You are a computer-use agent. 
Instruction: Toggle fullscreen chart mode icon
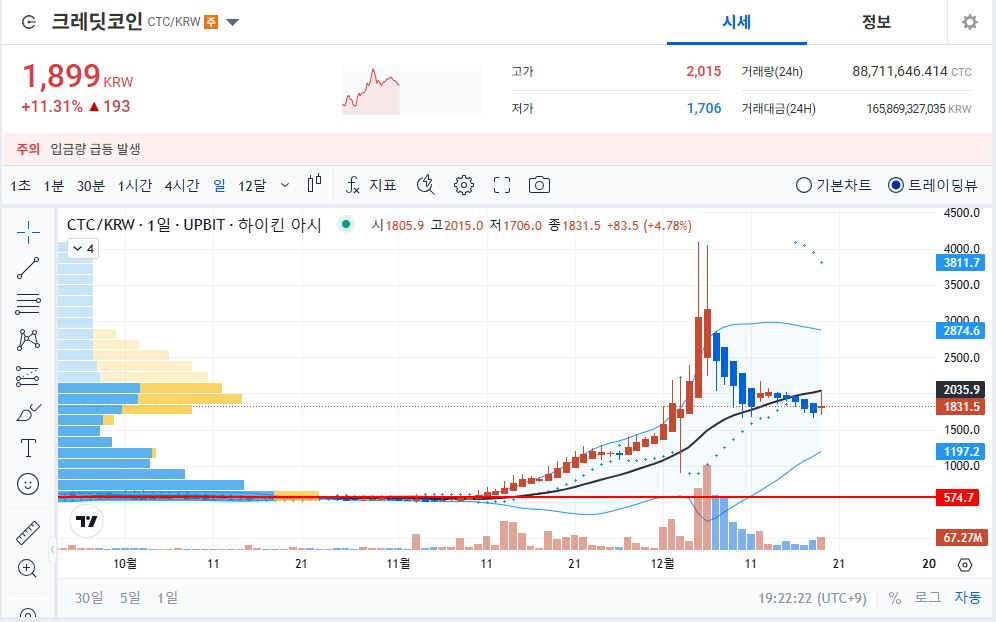pyautogui.click(x=502, y=185)
